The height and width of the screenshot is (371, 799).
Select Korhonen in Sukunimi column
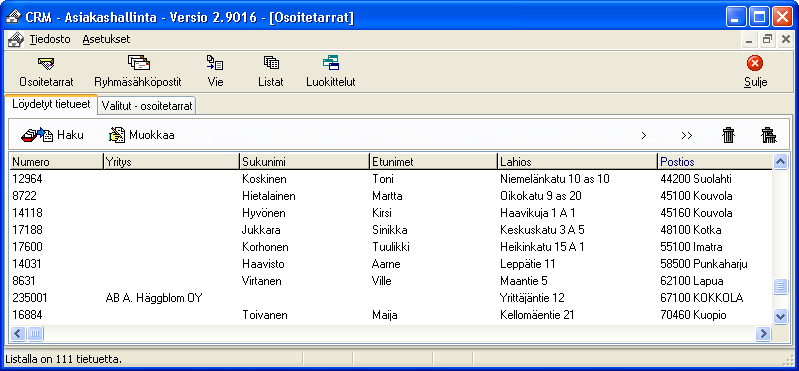click(x=265, y=247)
